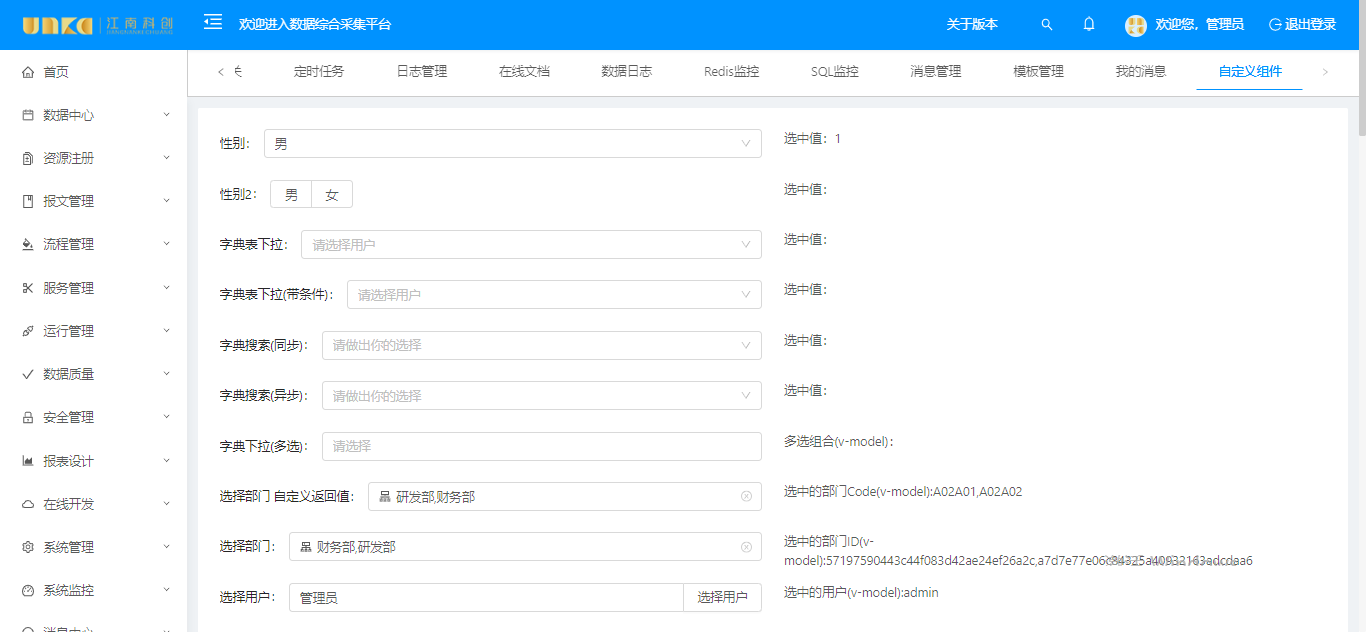Switch to the 模板管理 tab
The width and height of the screenshot is (1366, 632).
click(x=1038, y=72)
